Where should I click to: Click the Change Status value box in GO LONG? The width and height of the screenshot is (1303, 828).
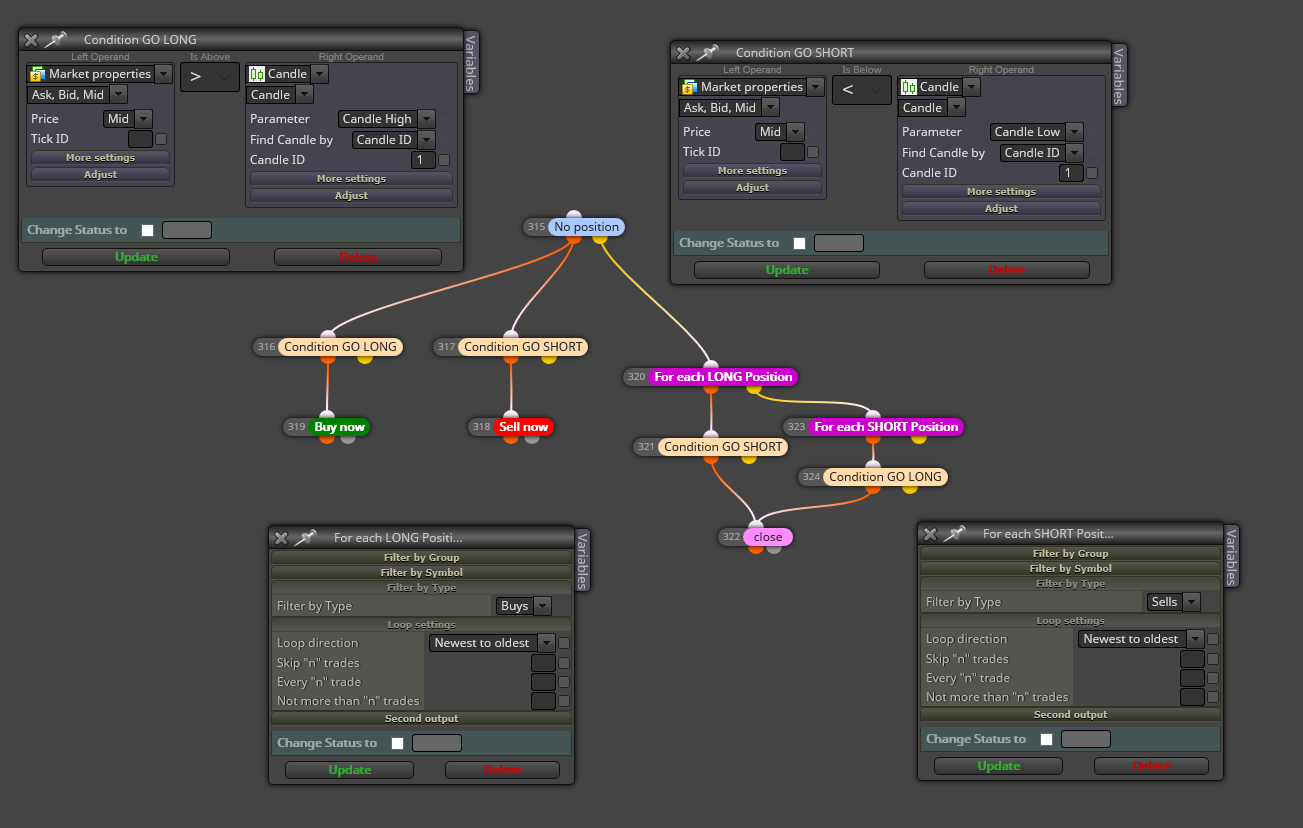[x=187, y=230]
